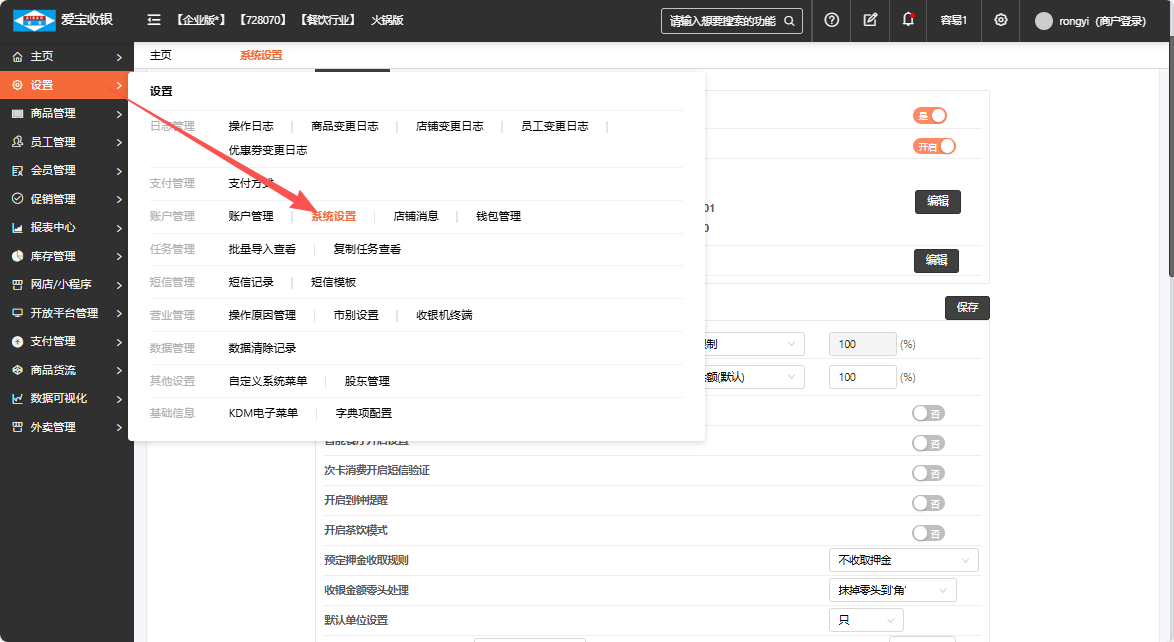
Task: Switch to the 主页 tab
Action: 160,55
